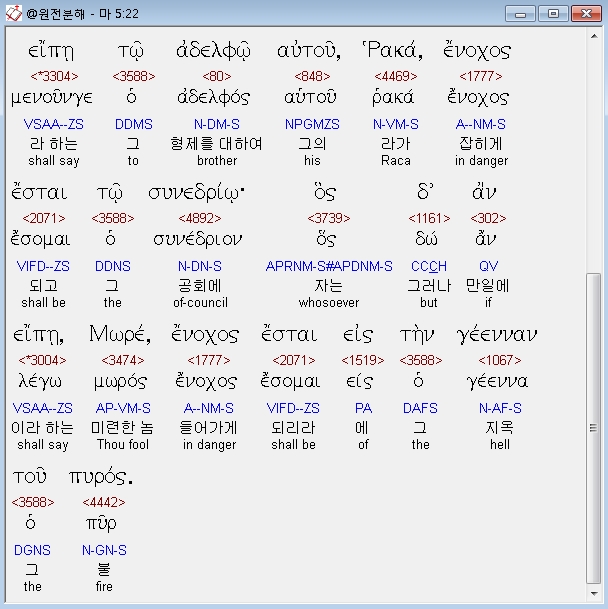Click Strong's number <3739>
The height and width of the screenshot is (609, 608).
(329, 219)
